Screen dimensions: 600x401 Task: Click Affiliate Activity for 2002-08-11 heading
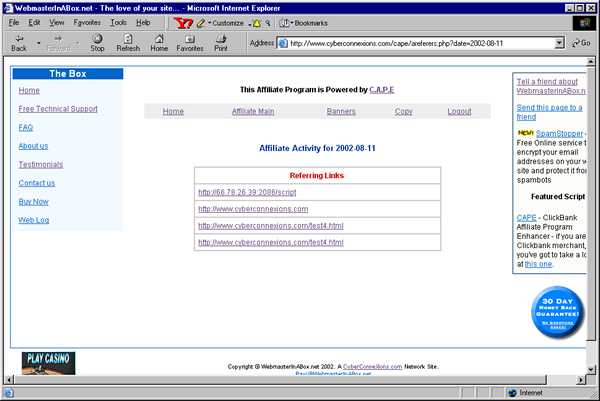[x=317, y=148]
